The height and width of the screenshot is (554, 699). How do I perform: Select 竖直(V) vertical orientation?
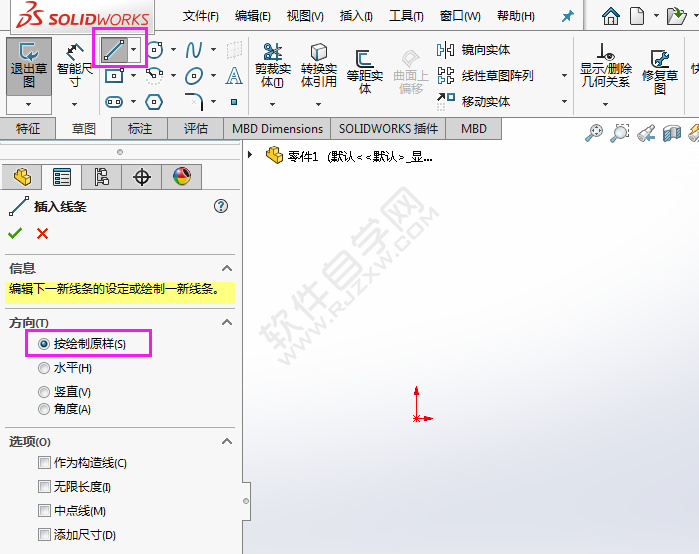tap(65, 392)
